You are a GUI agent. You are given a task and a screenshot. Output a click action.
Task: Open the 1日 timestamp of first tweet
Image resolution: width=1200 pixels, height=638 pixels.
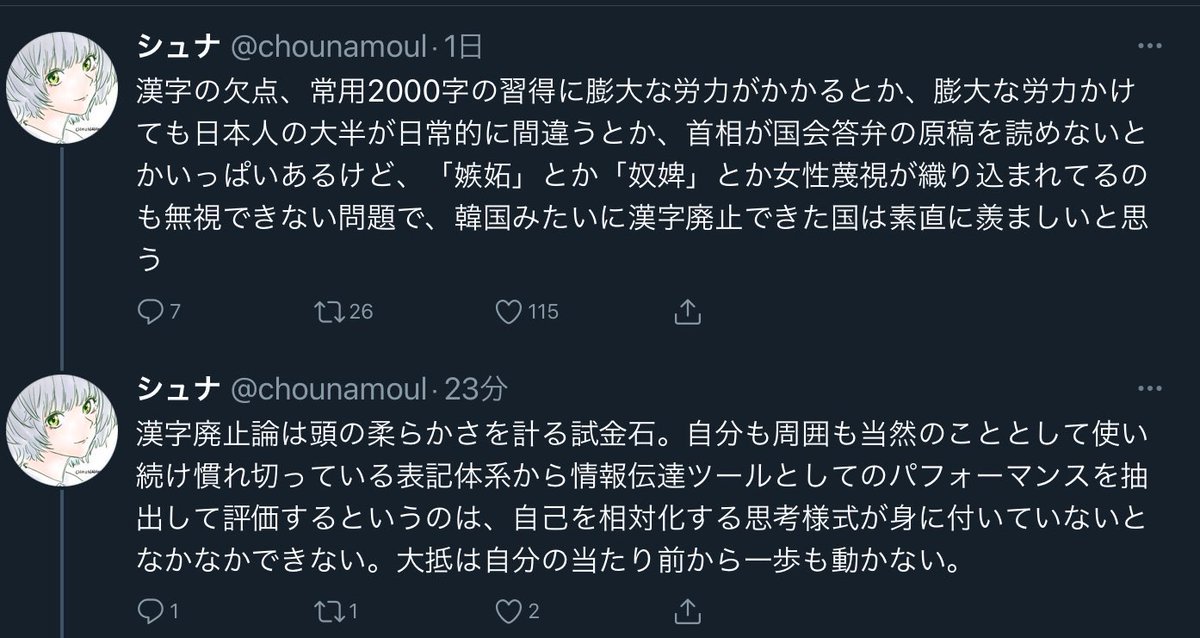click(463, 46)
